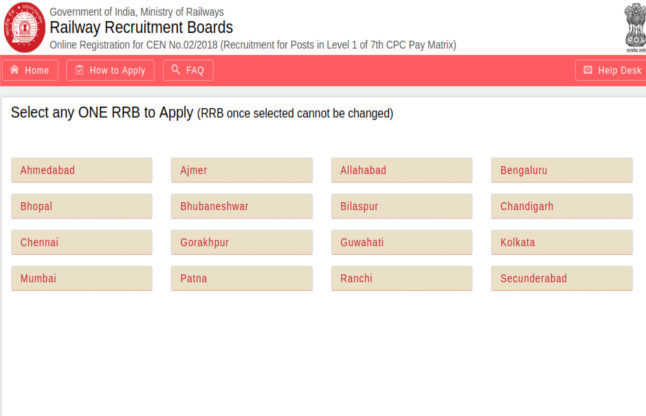Image resolution: width=646 pixels, height=416 pixels.
Task: Apply through Chennai RRB
Action: point(81,242)
